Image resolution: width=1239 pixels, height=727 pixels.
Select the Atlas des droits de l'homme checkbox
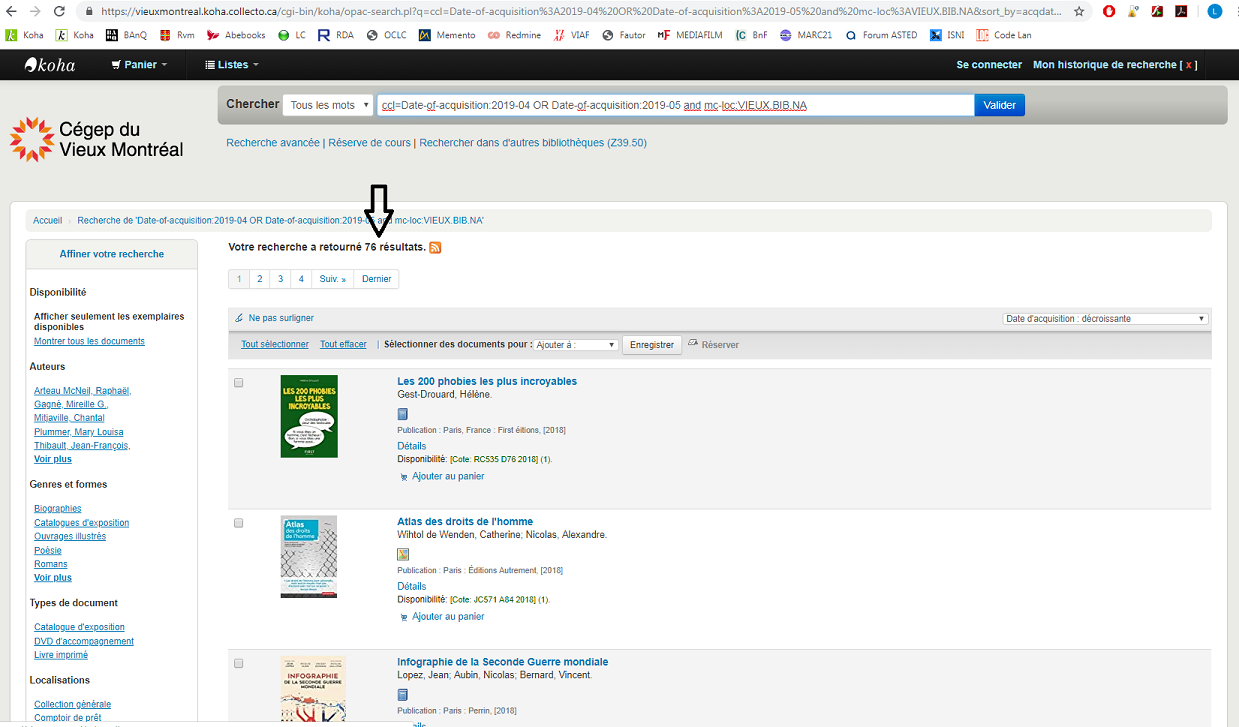coord(238,523)
